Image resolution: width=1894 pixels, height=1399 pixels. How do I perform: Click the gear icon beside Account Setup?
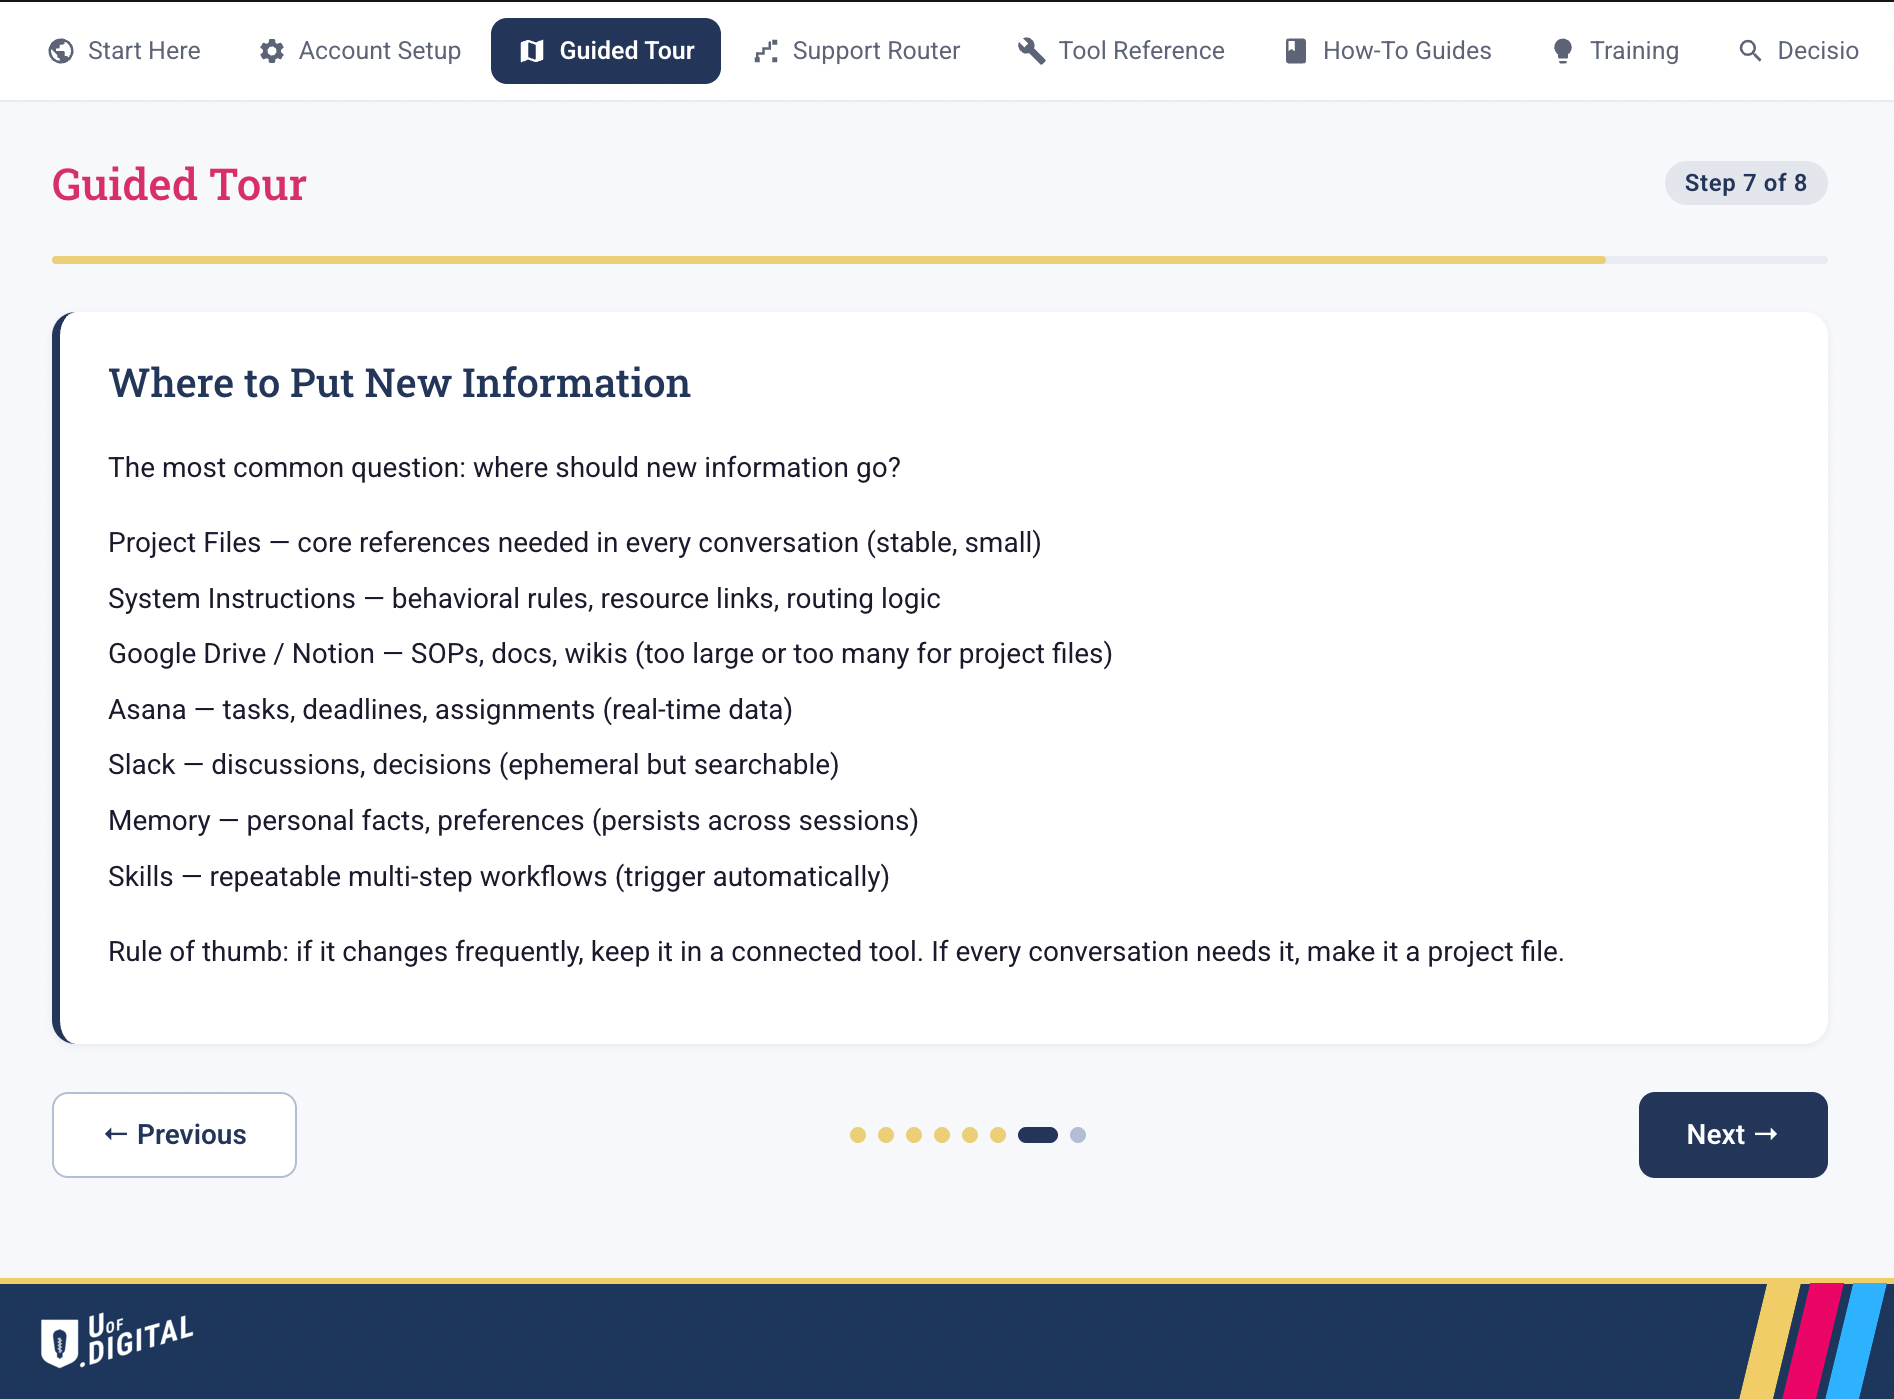click(x=272, y=51)
